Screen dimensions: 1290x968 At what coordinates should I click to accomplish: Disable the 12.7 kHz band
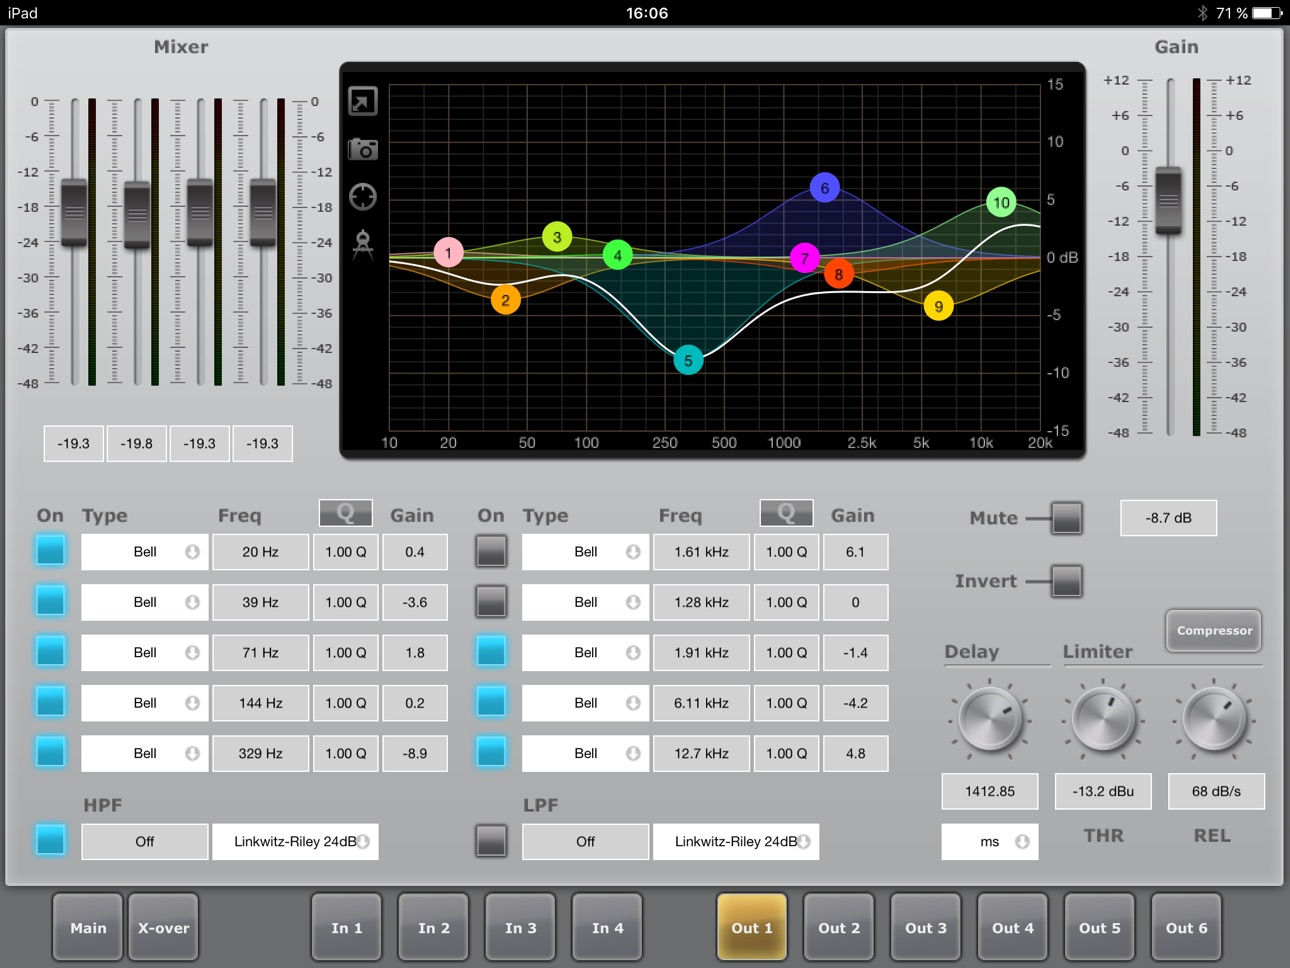pyautogui.click(x=491, y=752)
